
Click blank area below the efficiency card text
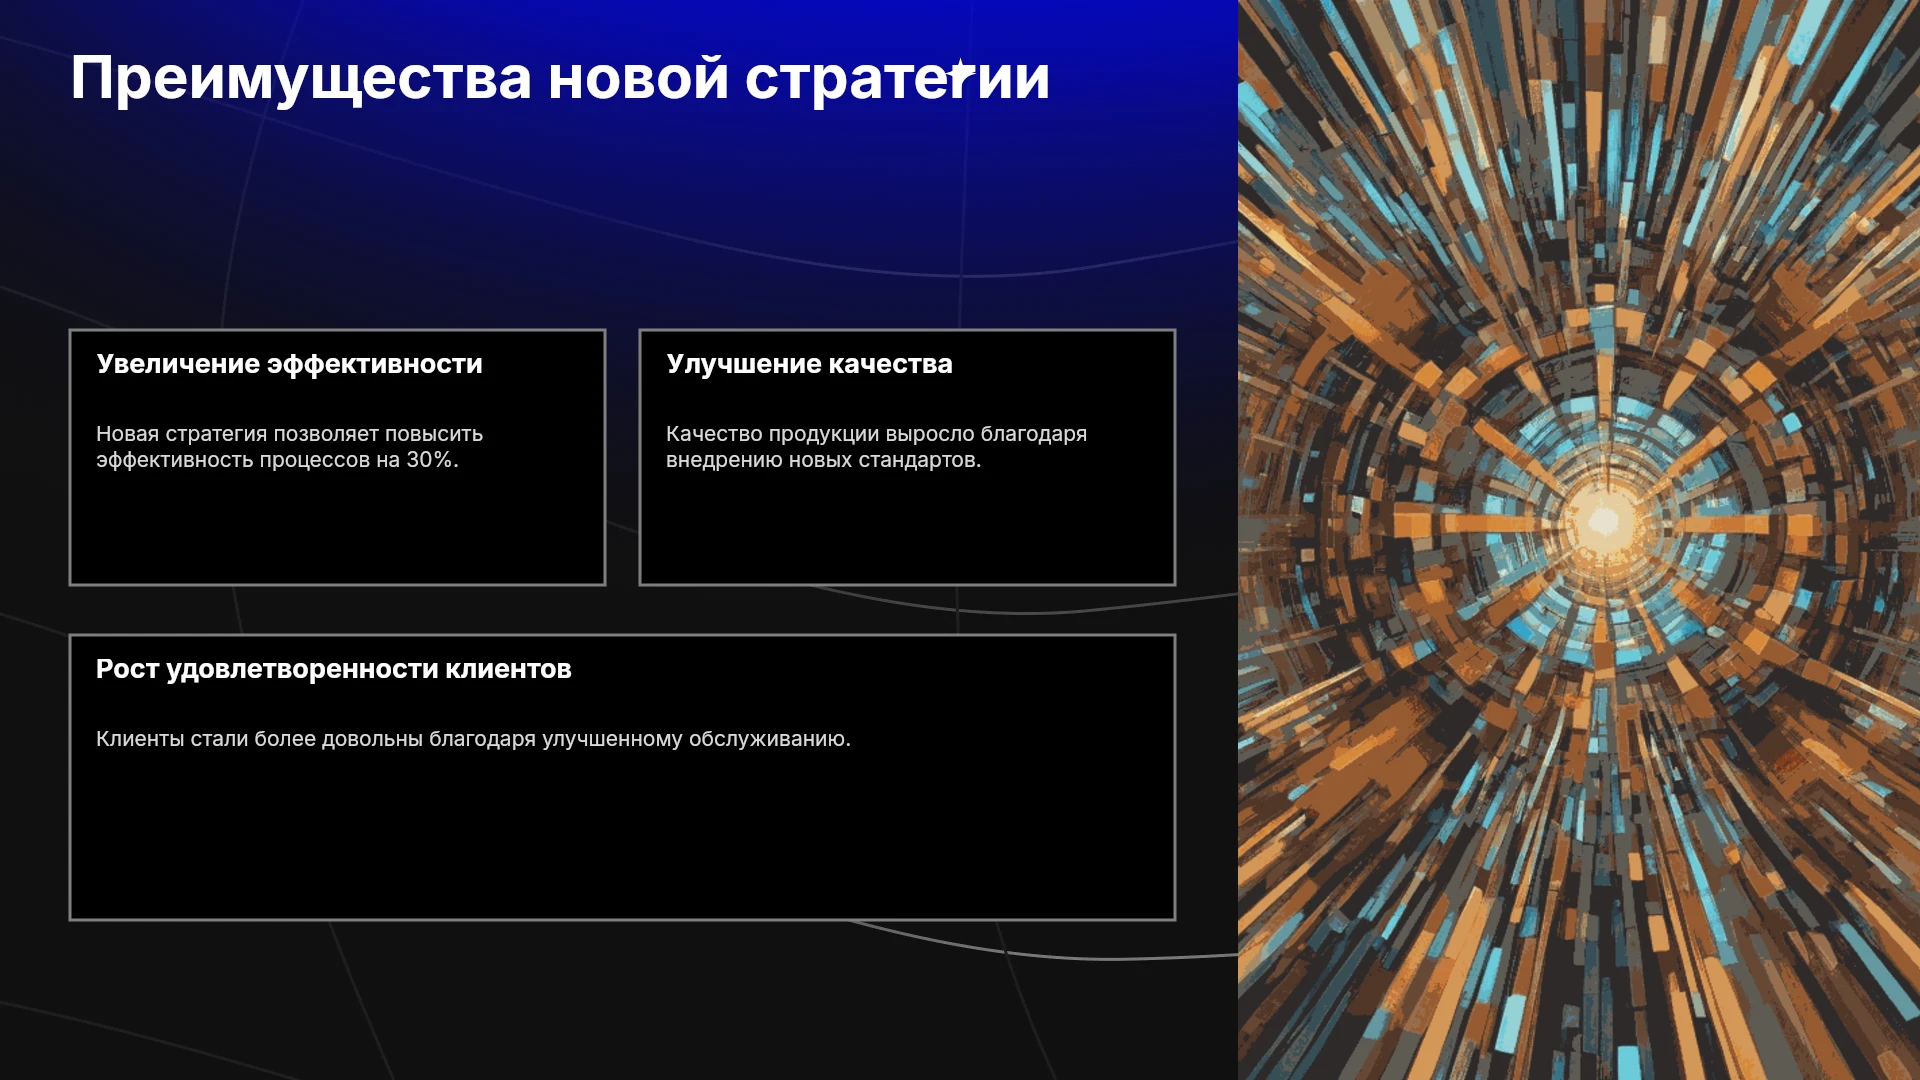coord(337,530)
